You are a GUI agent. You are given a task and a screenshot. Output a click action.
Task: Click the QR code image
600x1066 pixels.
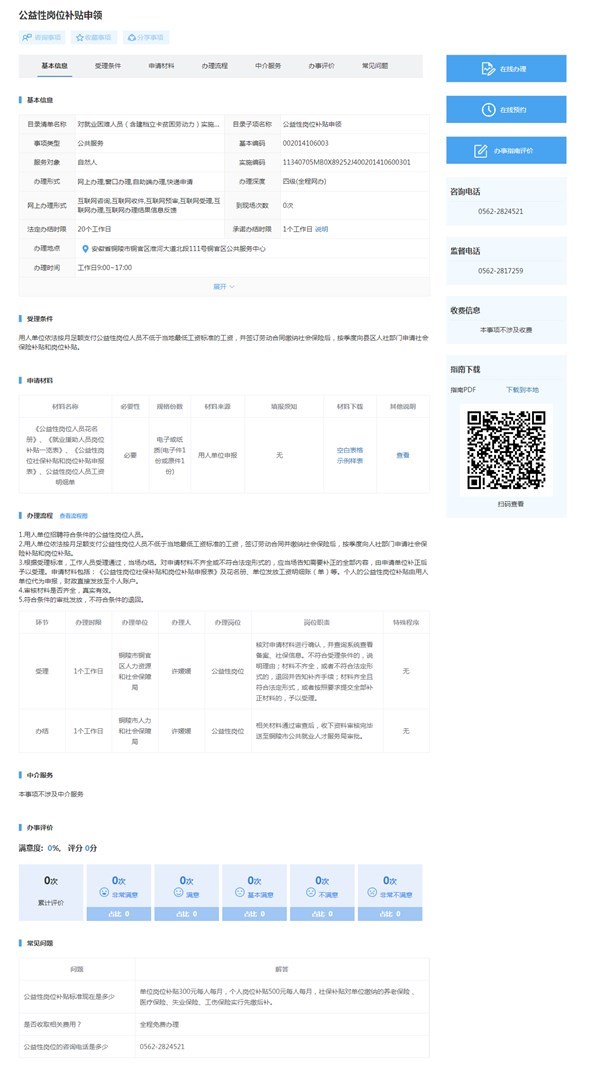pyautogui.click(x=506, y=448)
